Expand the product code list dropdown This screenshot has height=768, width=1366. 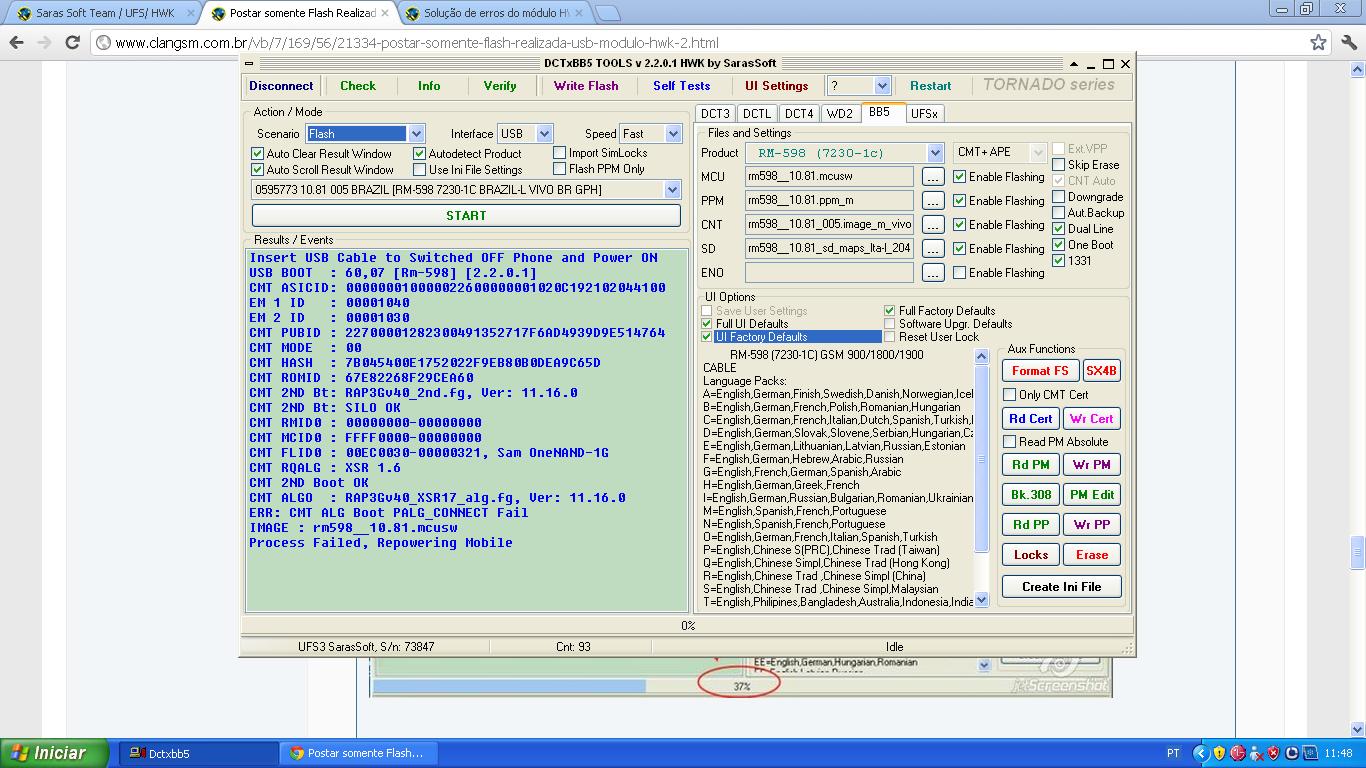click(x=672, y=190)
